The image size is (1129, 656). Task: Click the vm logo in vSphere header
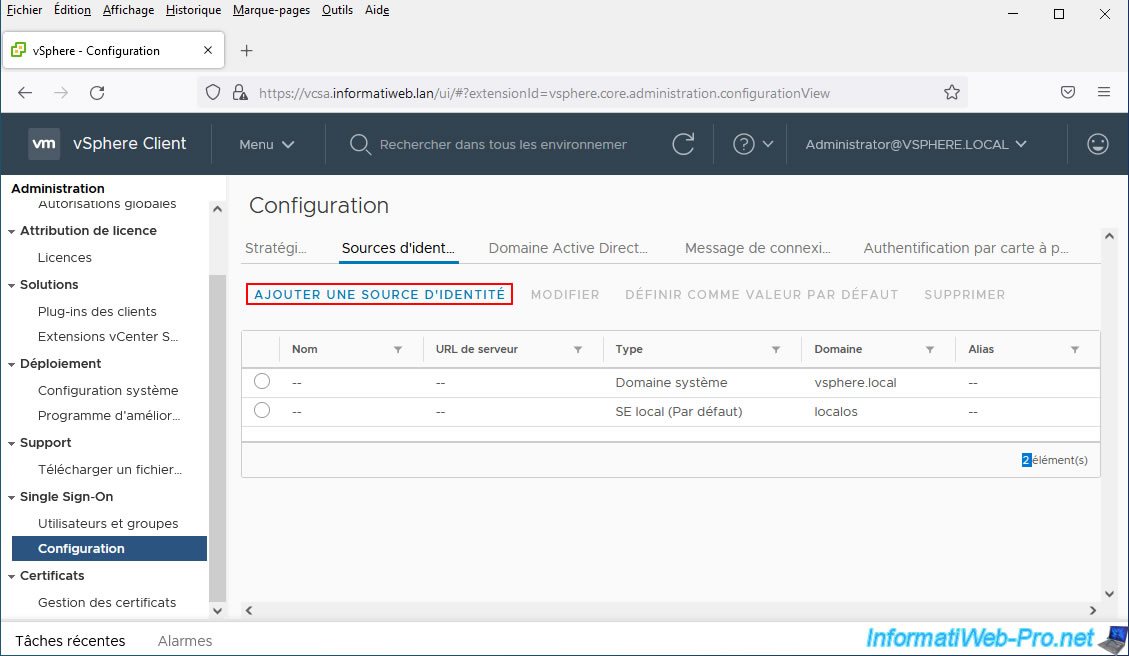click(x=44, y=144)
